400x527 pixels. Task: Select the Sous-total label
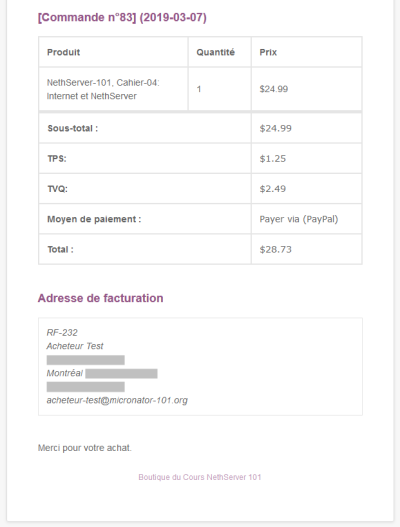pos(73,128)
